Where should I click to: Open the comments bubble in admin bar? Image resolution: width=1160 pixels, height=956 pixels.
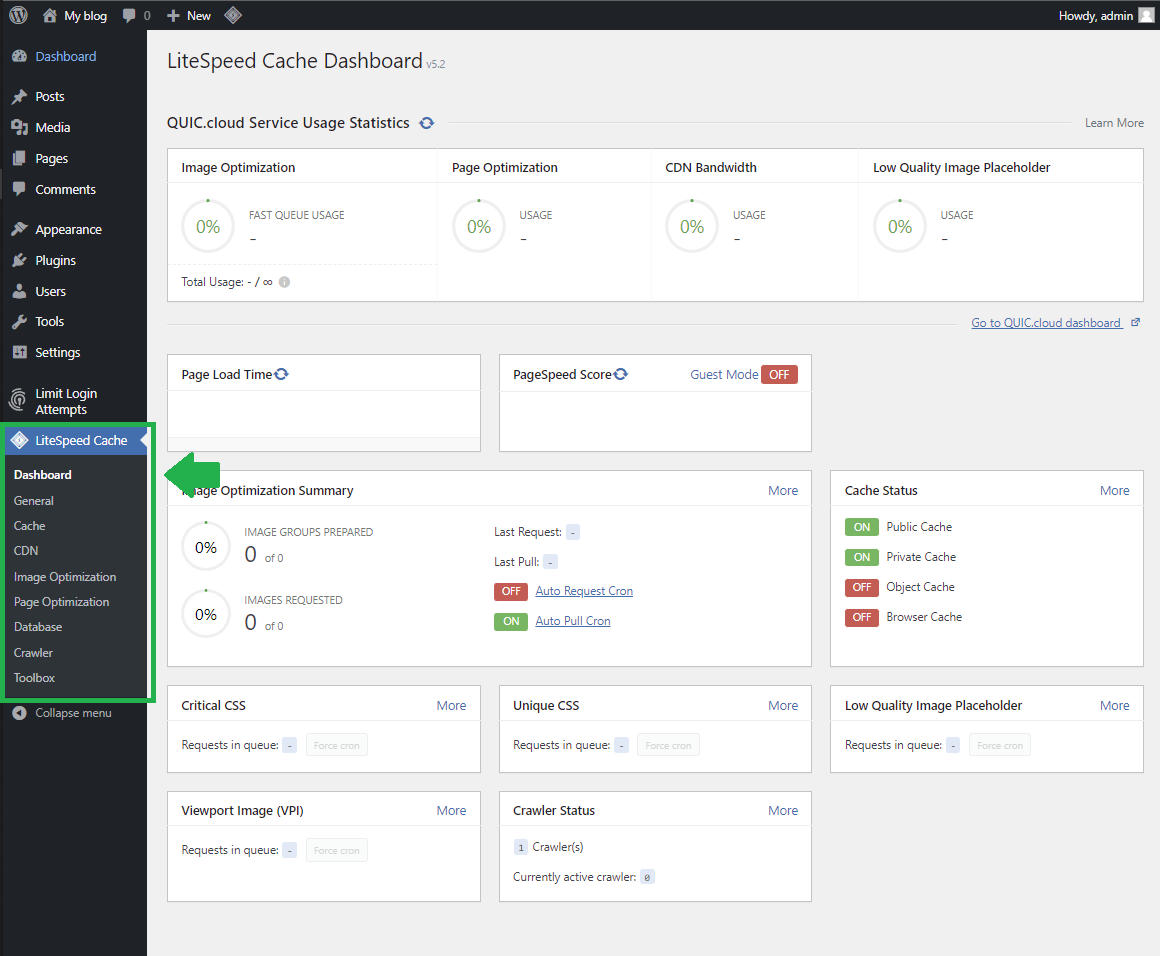coord(129,15)
